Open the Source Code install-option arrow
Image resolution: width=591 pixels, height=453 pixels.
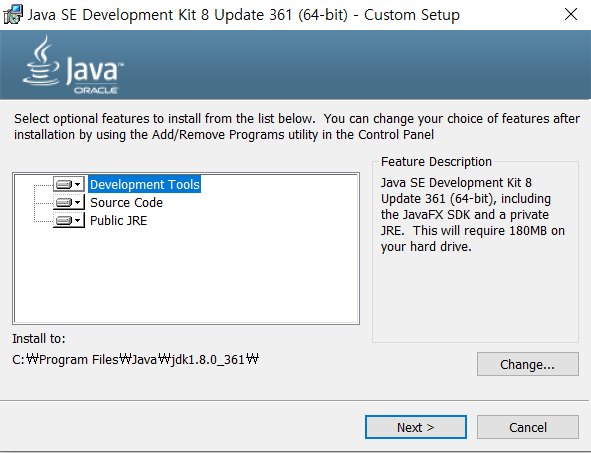coord(78,203)
